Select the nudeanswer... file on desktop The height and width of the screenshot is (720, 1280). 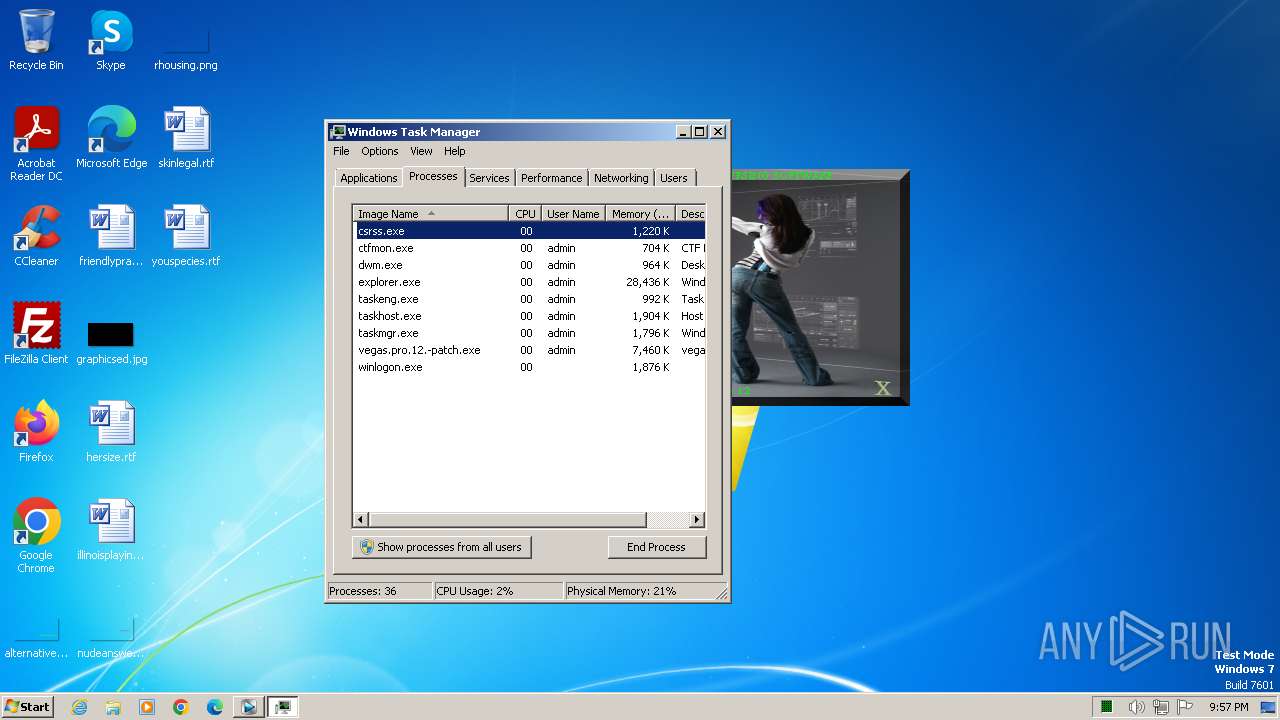tap(111, 640)
